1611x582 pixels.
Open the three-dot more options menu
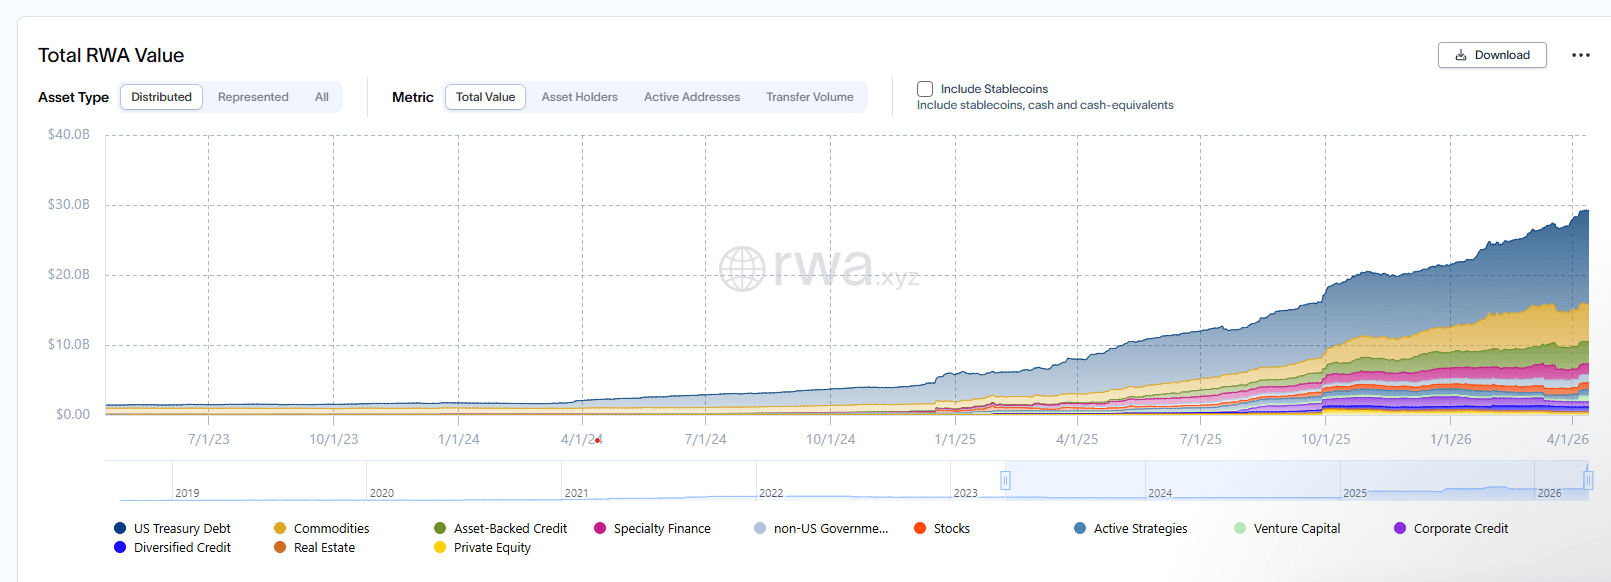point(1580,55)
